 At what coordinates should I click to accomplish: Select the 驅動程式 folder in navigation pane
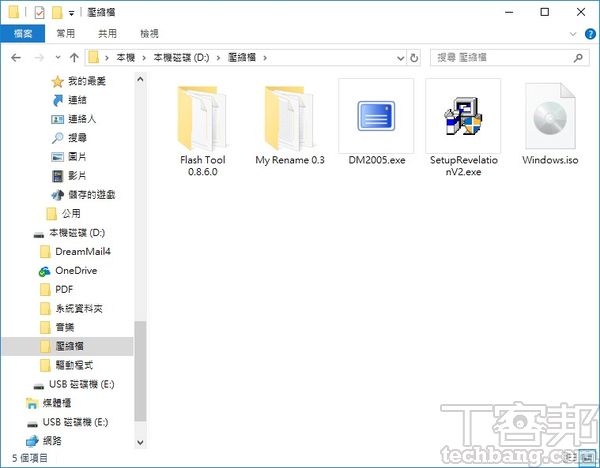click(67, 365)
